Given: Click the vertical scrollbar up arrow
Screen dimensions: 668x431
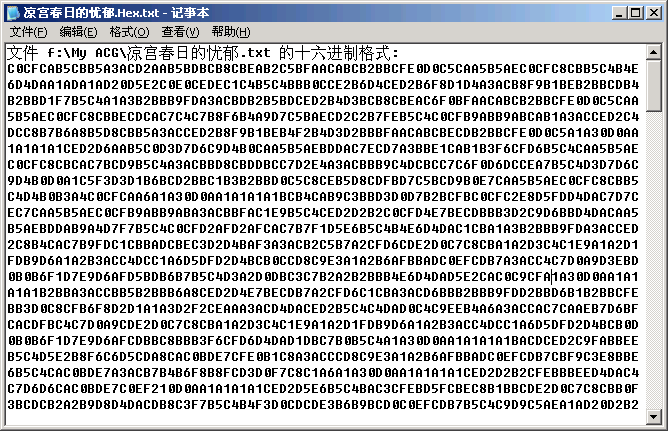Looking at the screenshot, I should point(654,52).
